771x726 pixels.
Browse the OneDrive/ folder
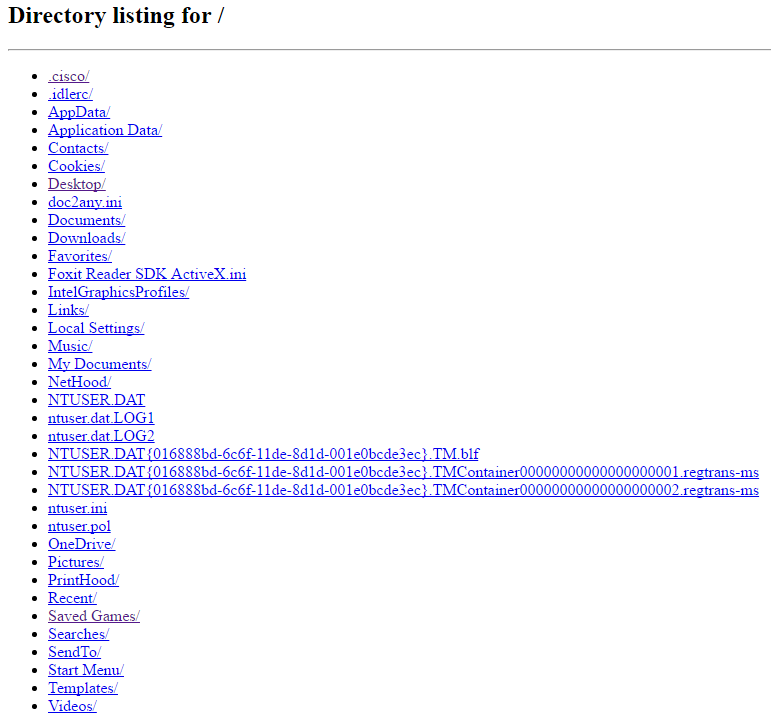(82, 544)
